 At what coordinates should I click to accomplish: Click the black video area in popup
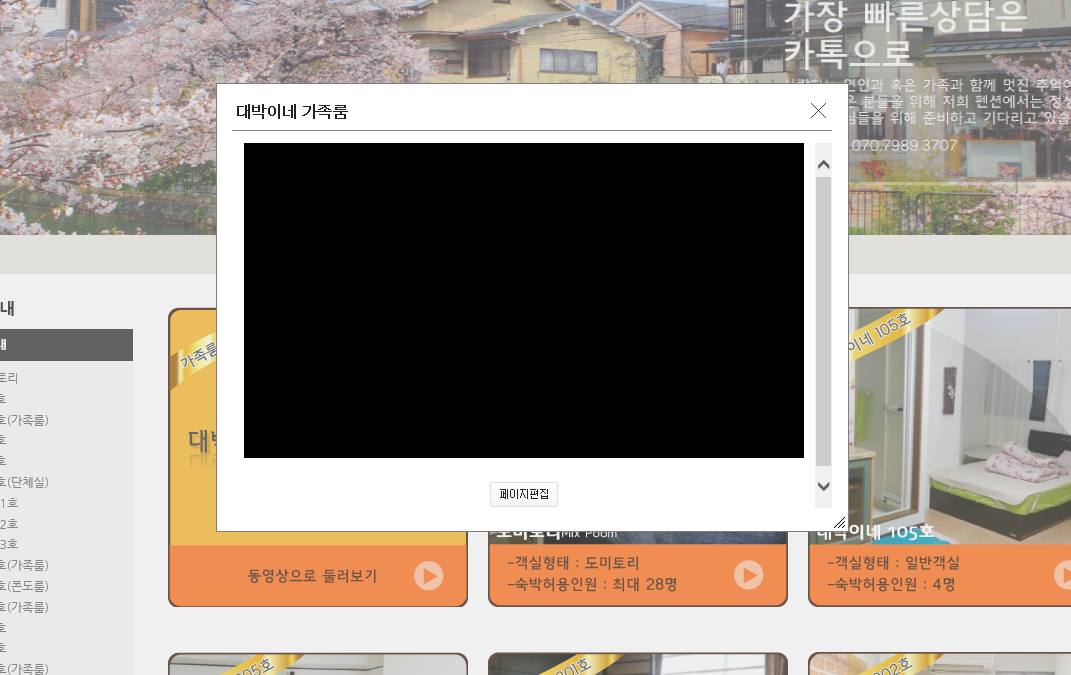point(523,300)
